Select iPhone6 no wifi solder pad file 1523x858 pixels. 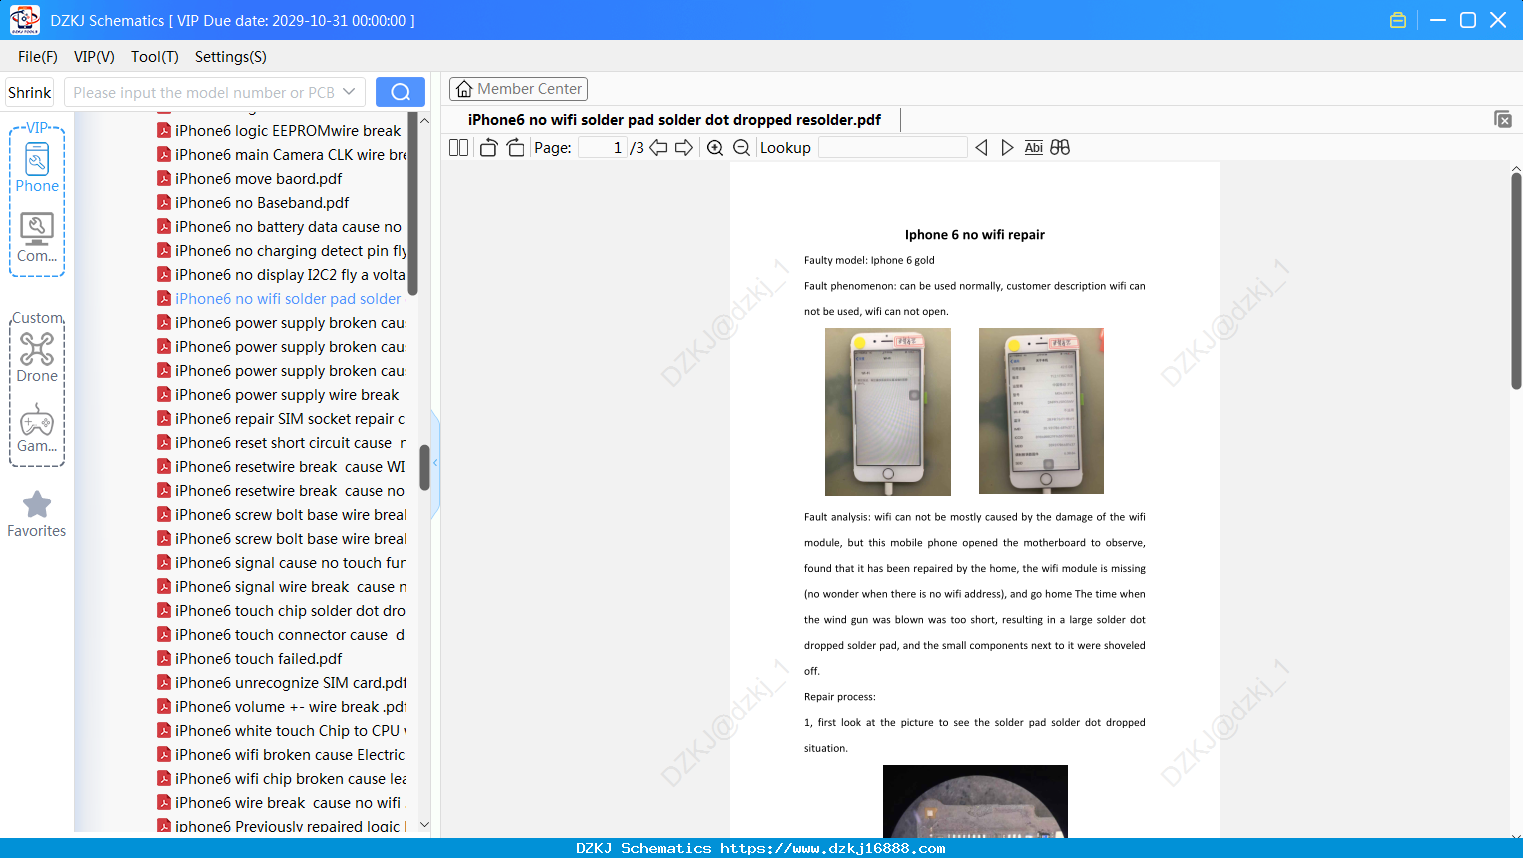coord(280,299)
